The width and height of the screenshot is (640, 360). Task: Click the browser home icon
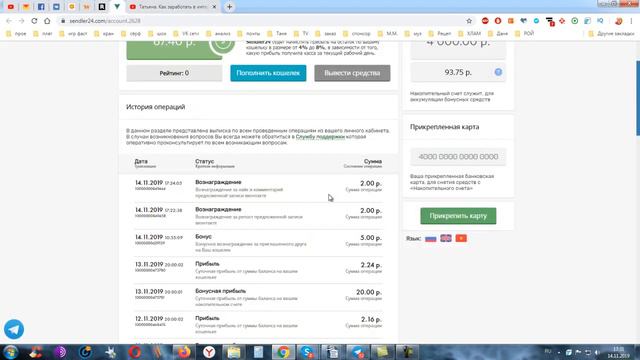(x=47, y=21)
